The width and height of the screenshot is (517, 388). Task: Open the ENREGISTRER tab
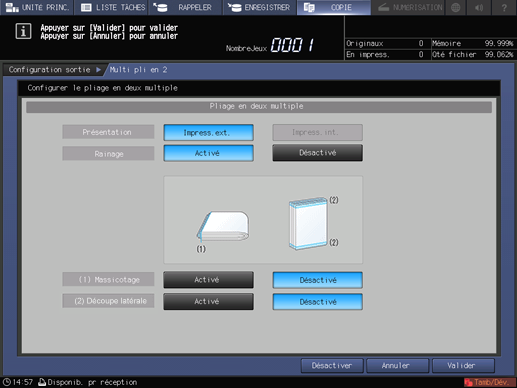click(x=260, y=7)
